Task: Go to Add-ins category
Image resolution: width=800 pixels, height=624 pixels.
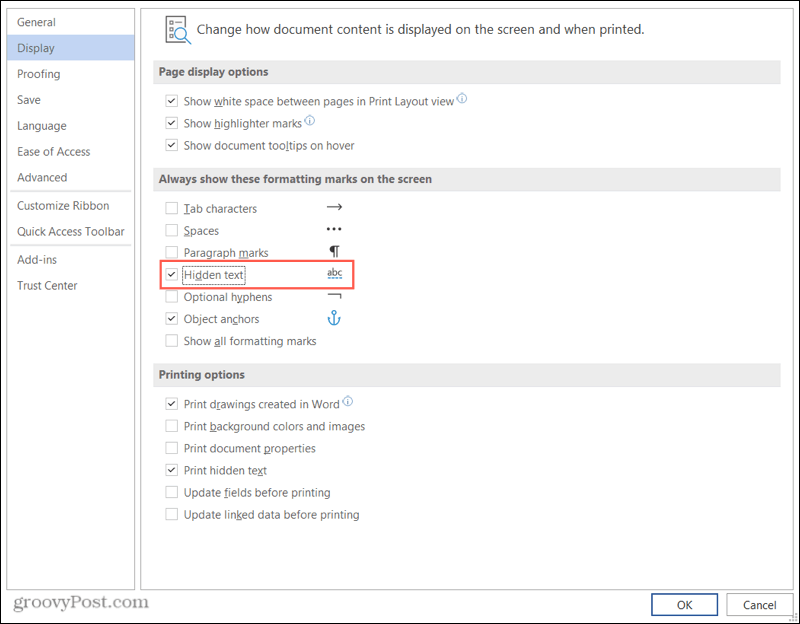Action: (x=71, y=260)
